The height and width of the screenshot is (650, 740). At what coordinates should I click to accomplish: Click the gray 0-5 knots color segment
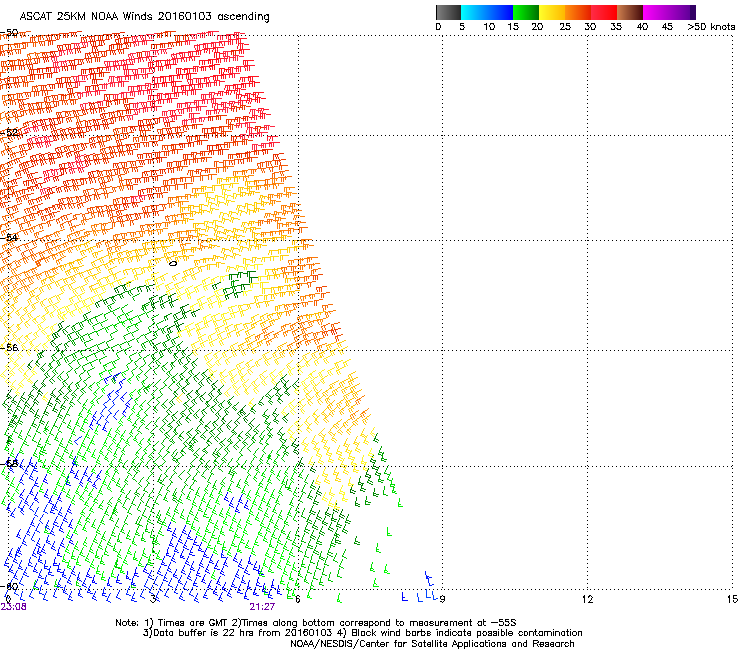(x=448, y=12)
